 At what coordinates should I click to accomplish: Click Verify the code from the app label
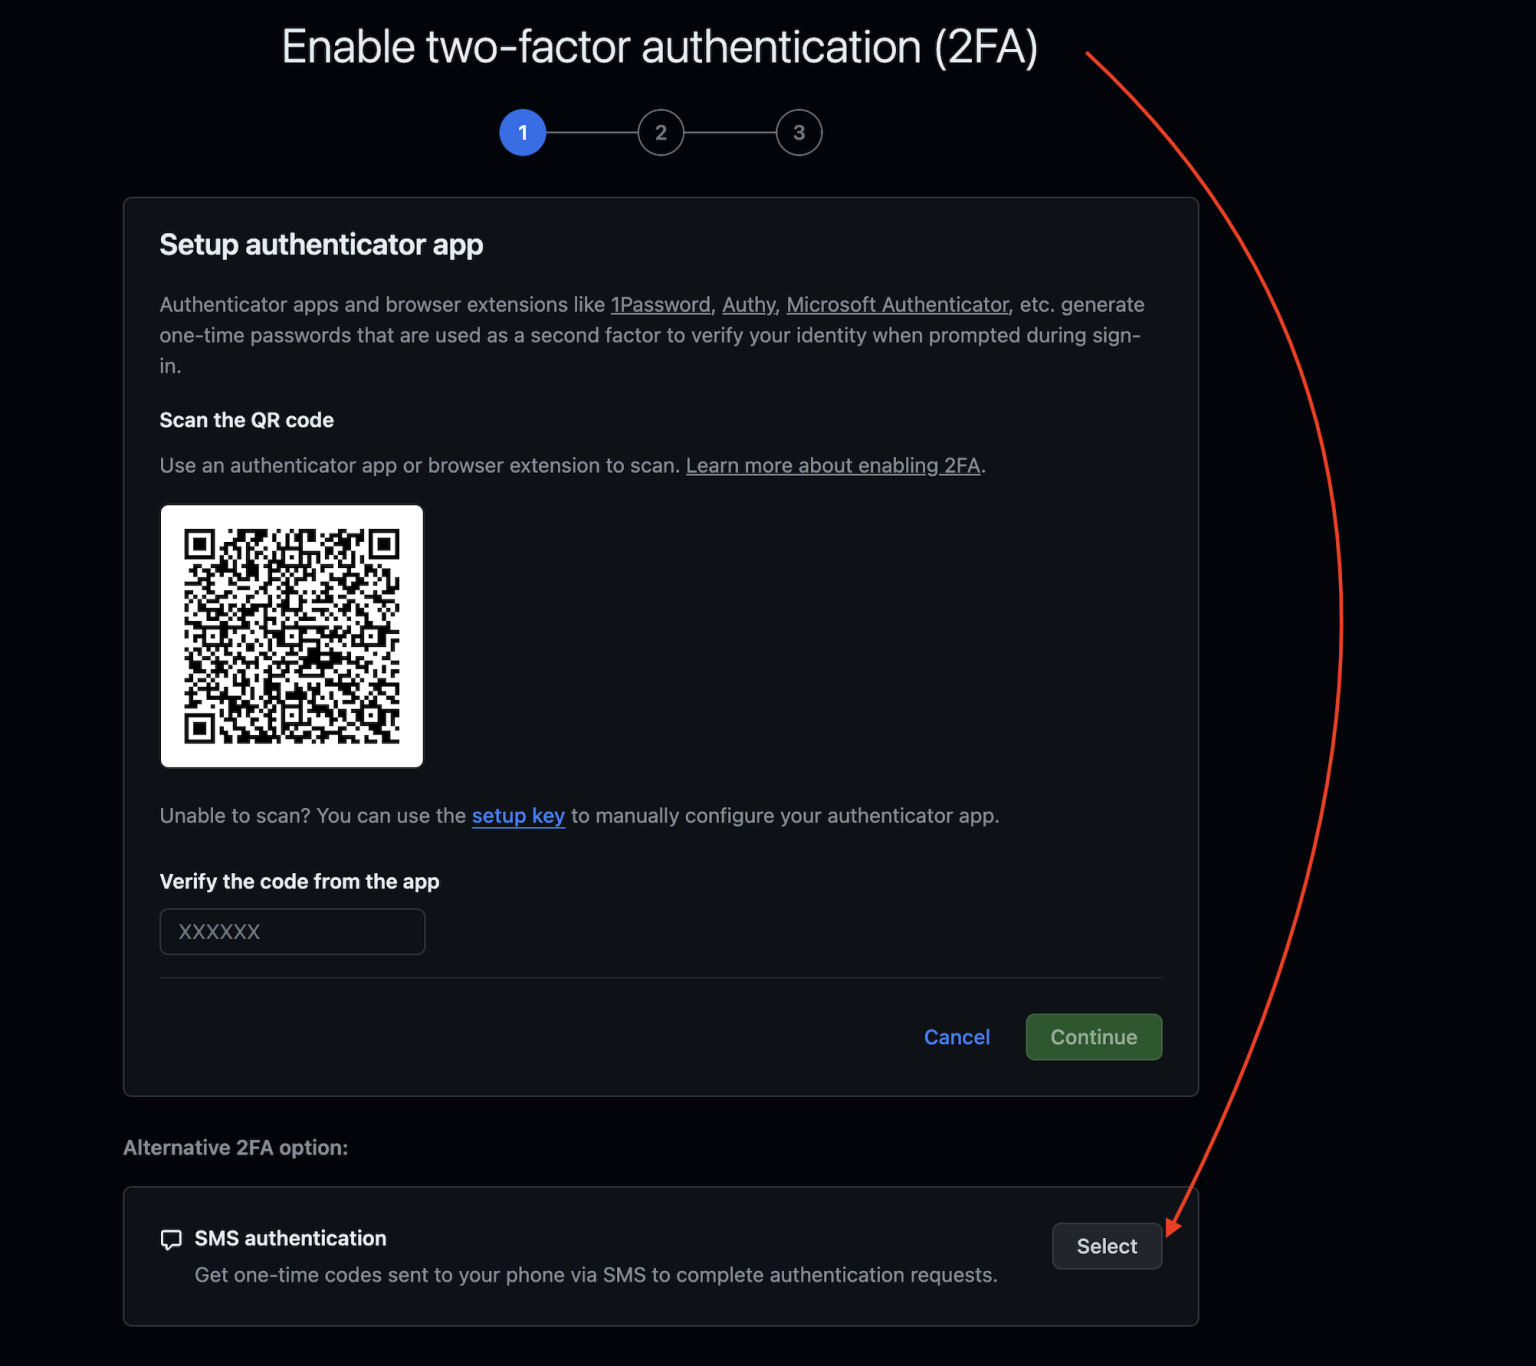pyautogui.click(x=299, y=881)
